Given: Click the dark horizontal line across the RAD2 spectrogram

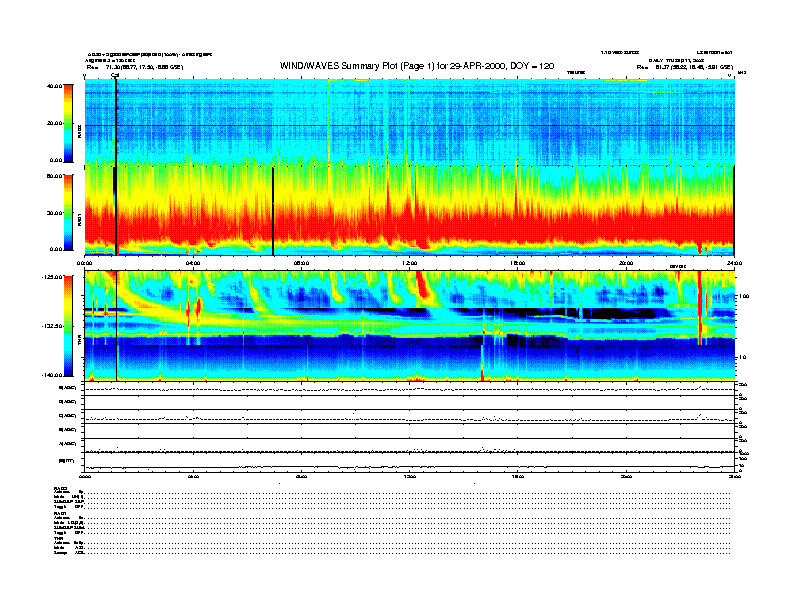Looking at the screenshot, I should click(x=410, y=126).
